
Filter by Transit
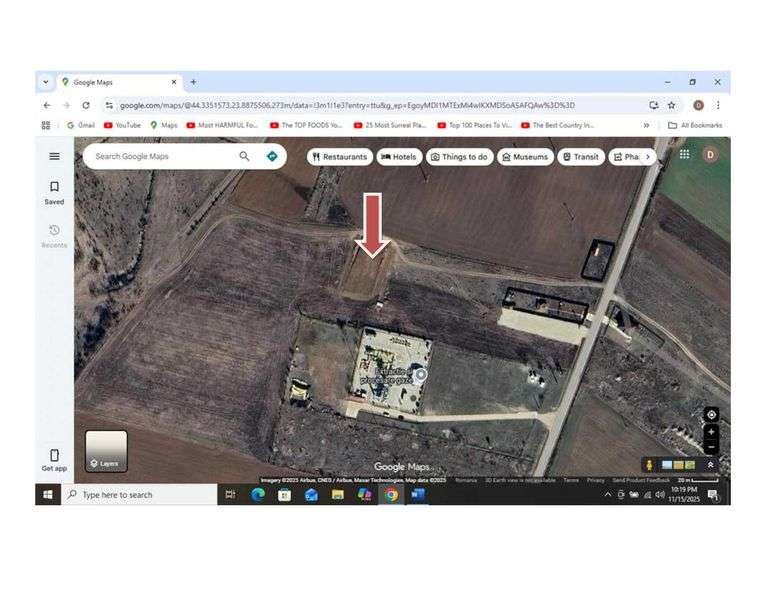click(581, 157)
